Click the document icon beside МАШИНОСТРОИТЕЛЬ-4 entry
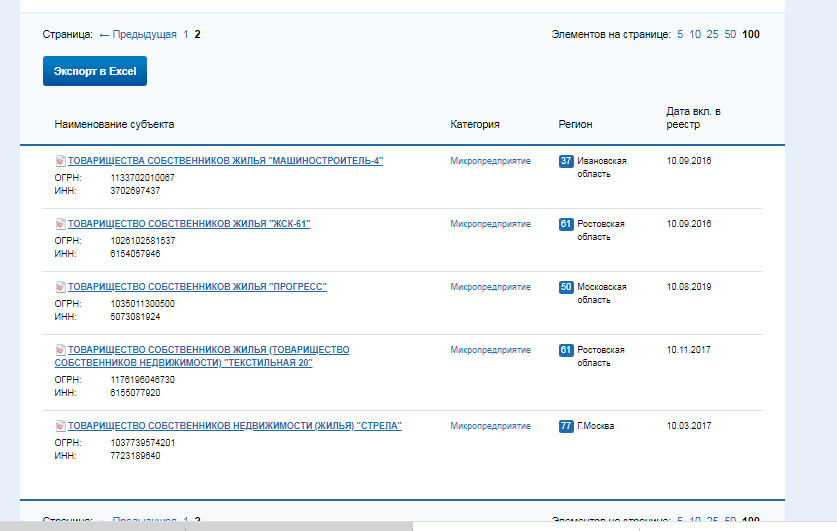 tap(60, 161)
